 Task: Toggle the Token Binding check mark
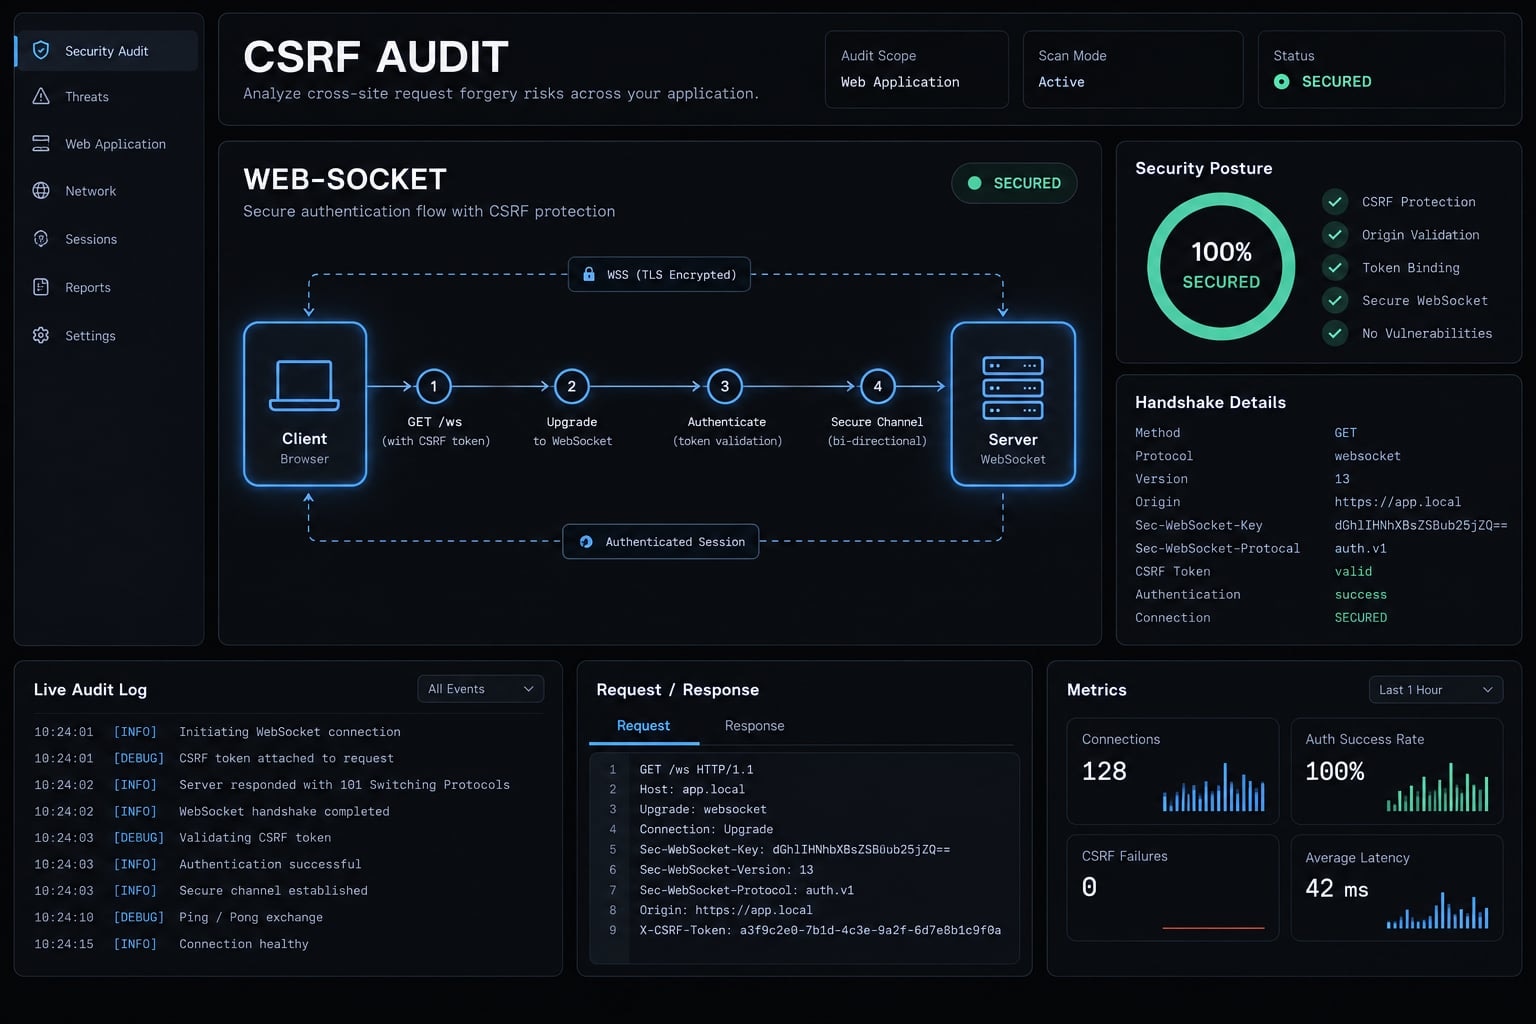(x=1335, y=267)
